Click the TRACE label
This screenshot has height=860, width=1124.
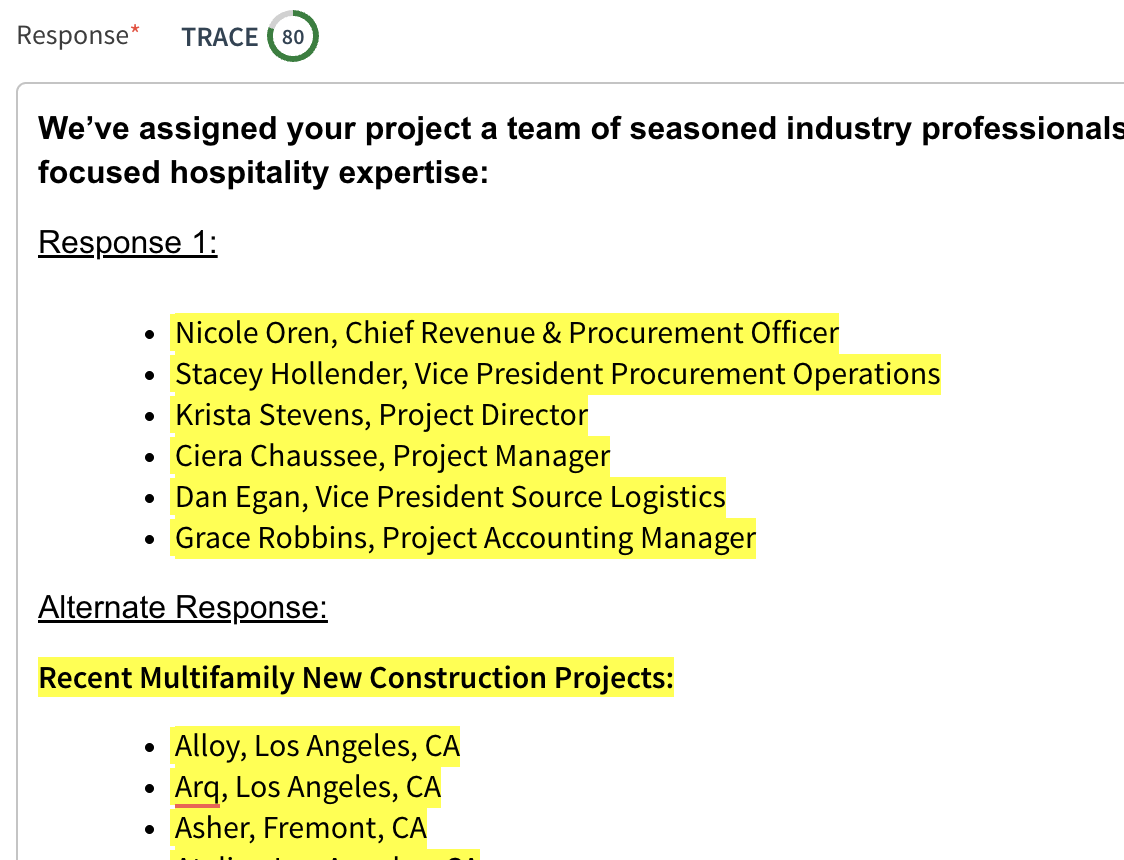219,37
